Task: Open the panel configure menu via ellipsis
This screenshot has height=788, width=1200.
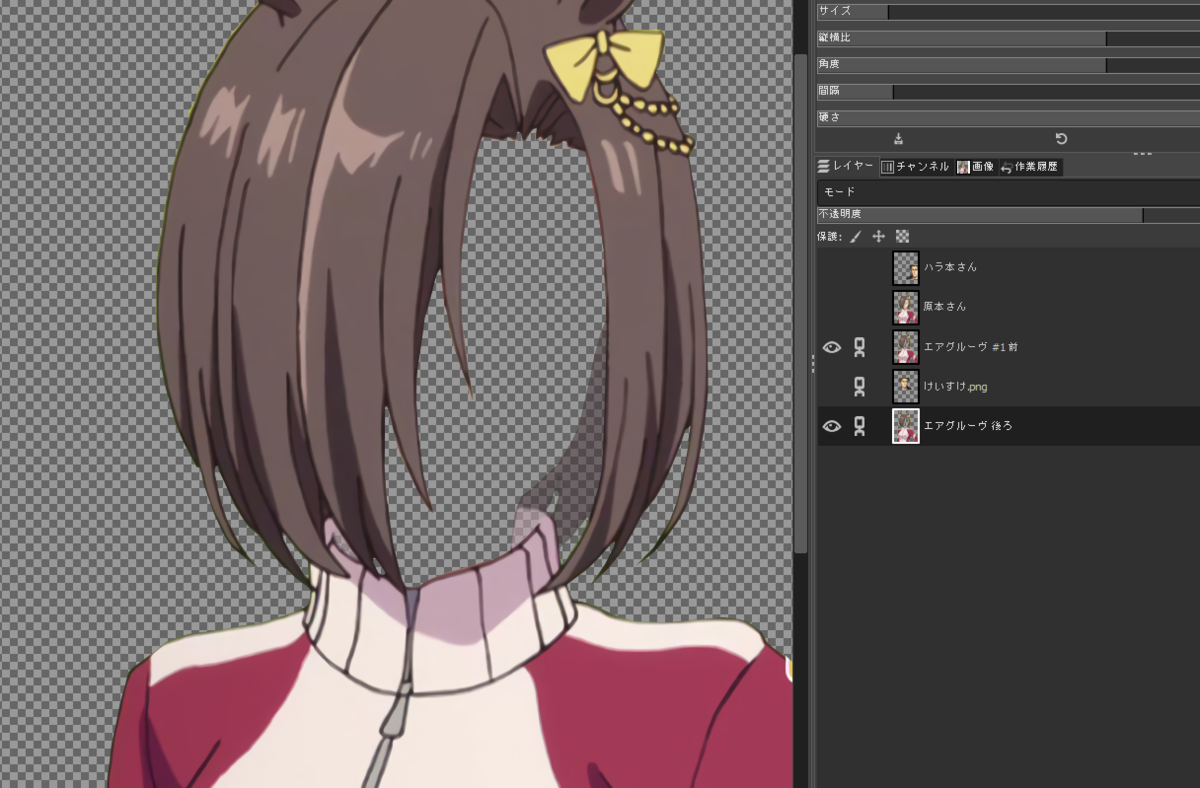Action: coord(1142,152)
